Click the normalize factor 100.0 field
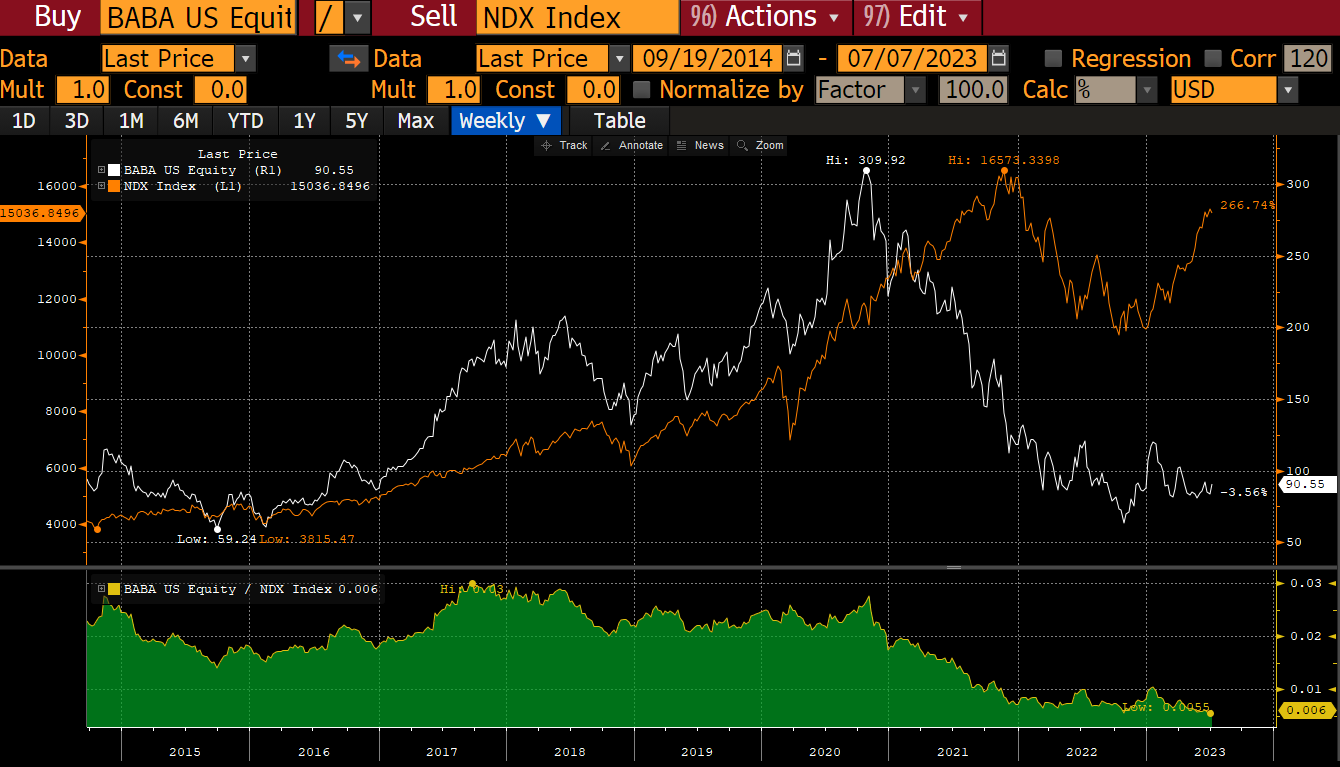The image size is (1340, 767). click(974, 90)
